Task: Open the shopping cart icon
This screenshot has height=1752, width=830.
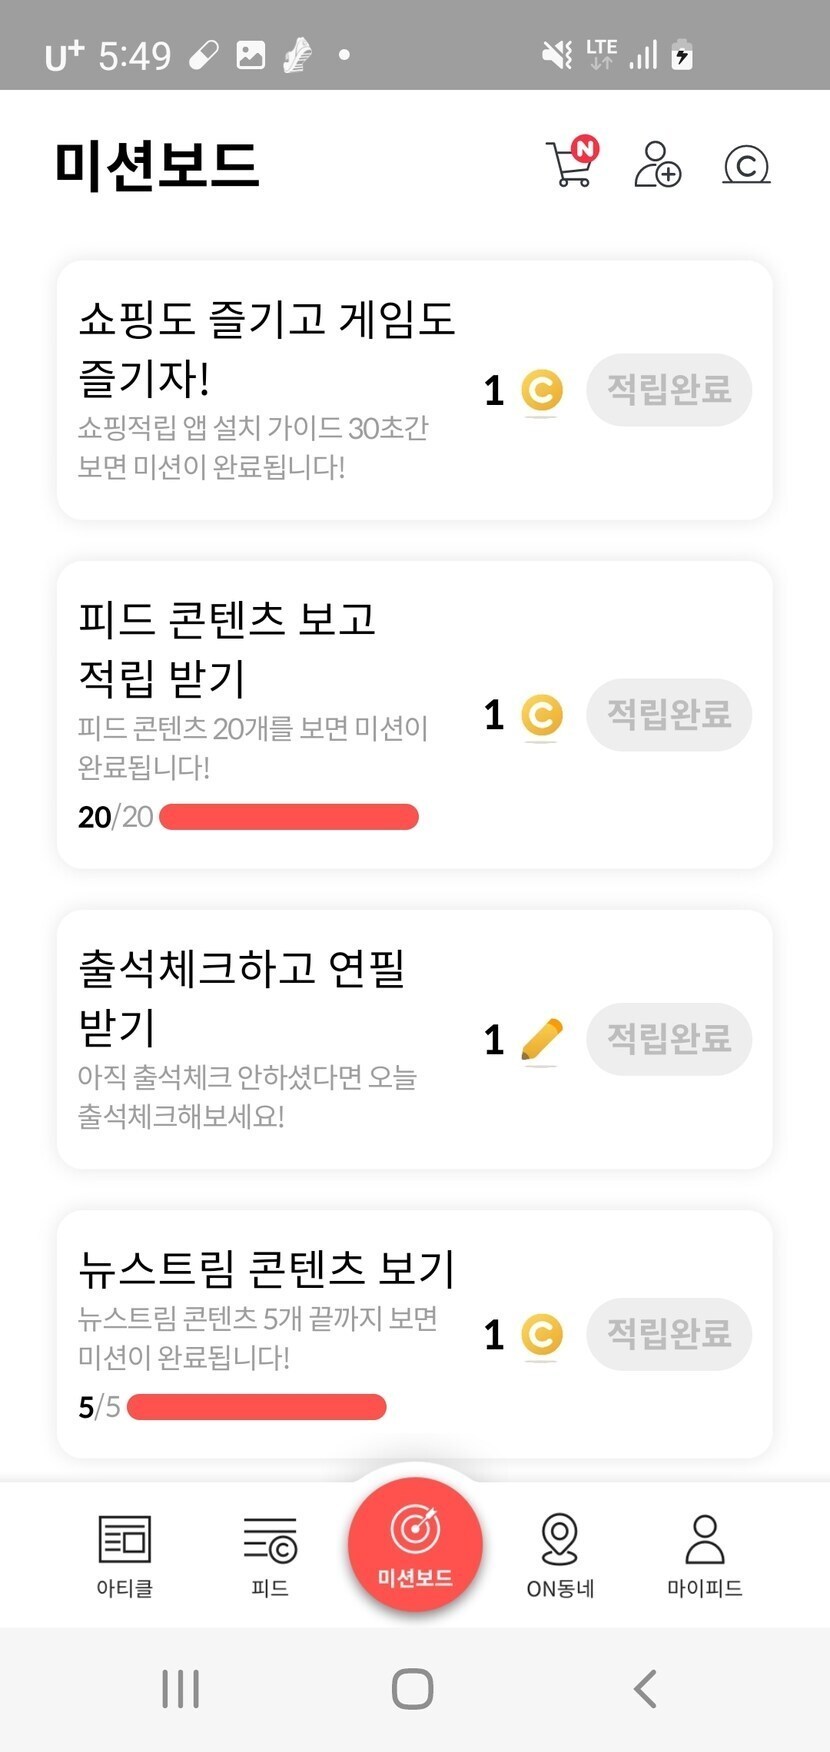Action: (570, 164)
